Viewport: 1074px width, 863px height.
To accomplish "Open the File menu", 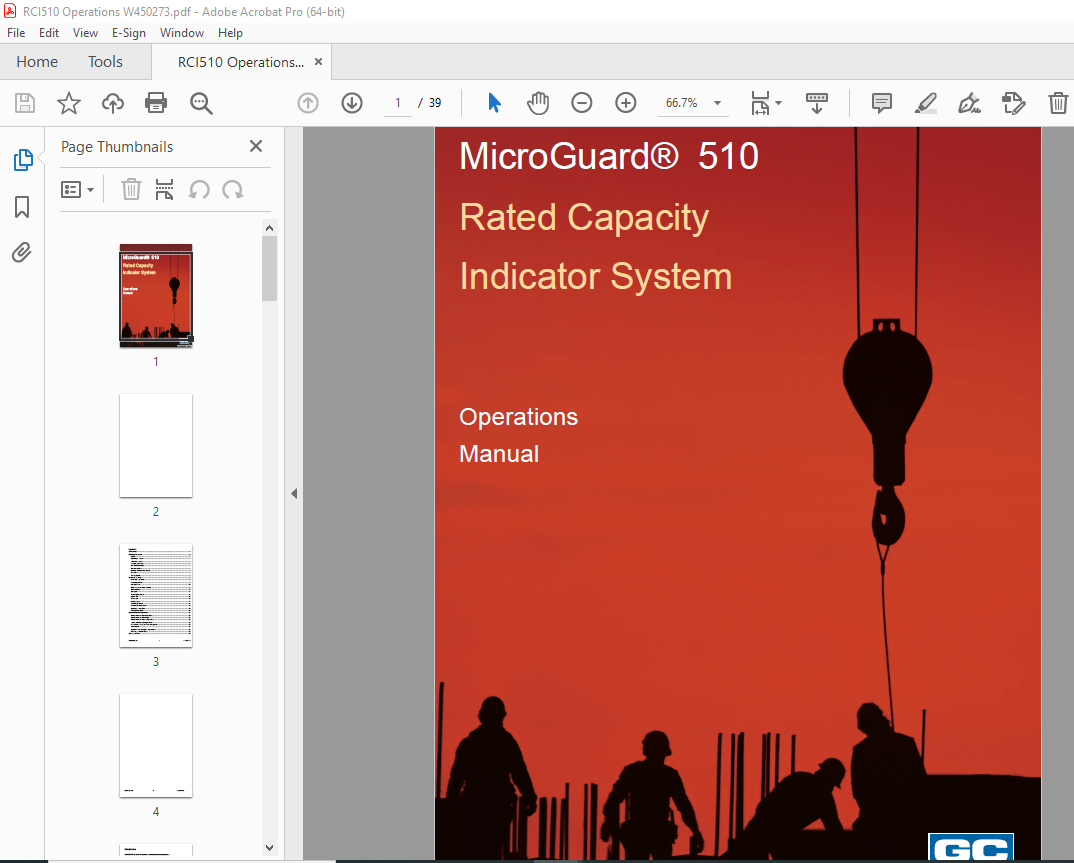I will click(16, 32).
